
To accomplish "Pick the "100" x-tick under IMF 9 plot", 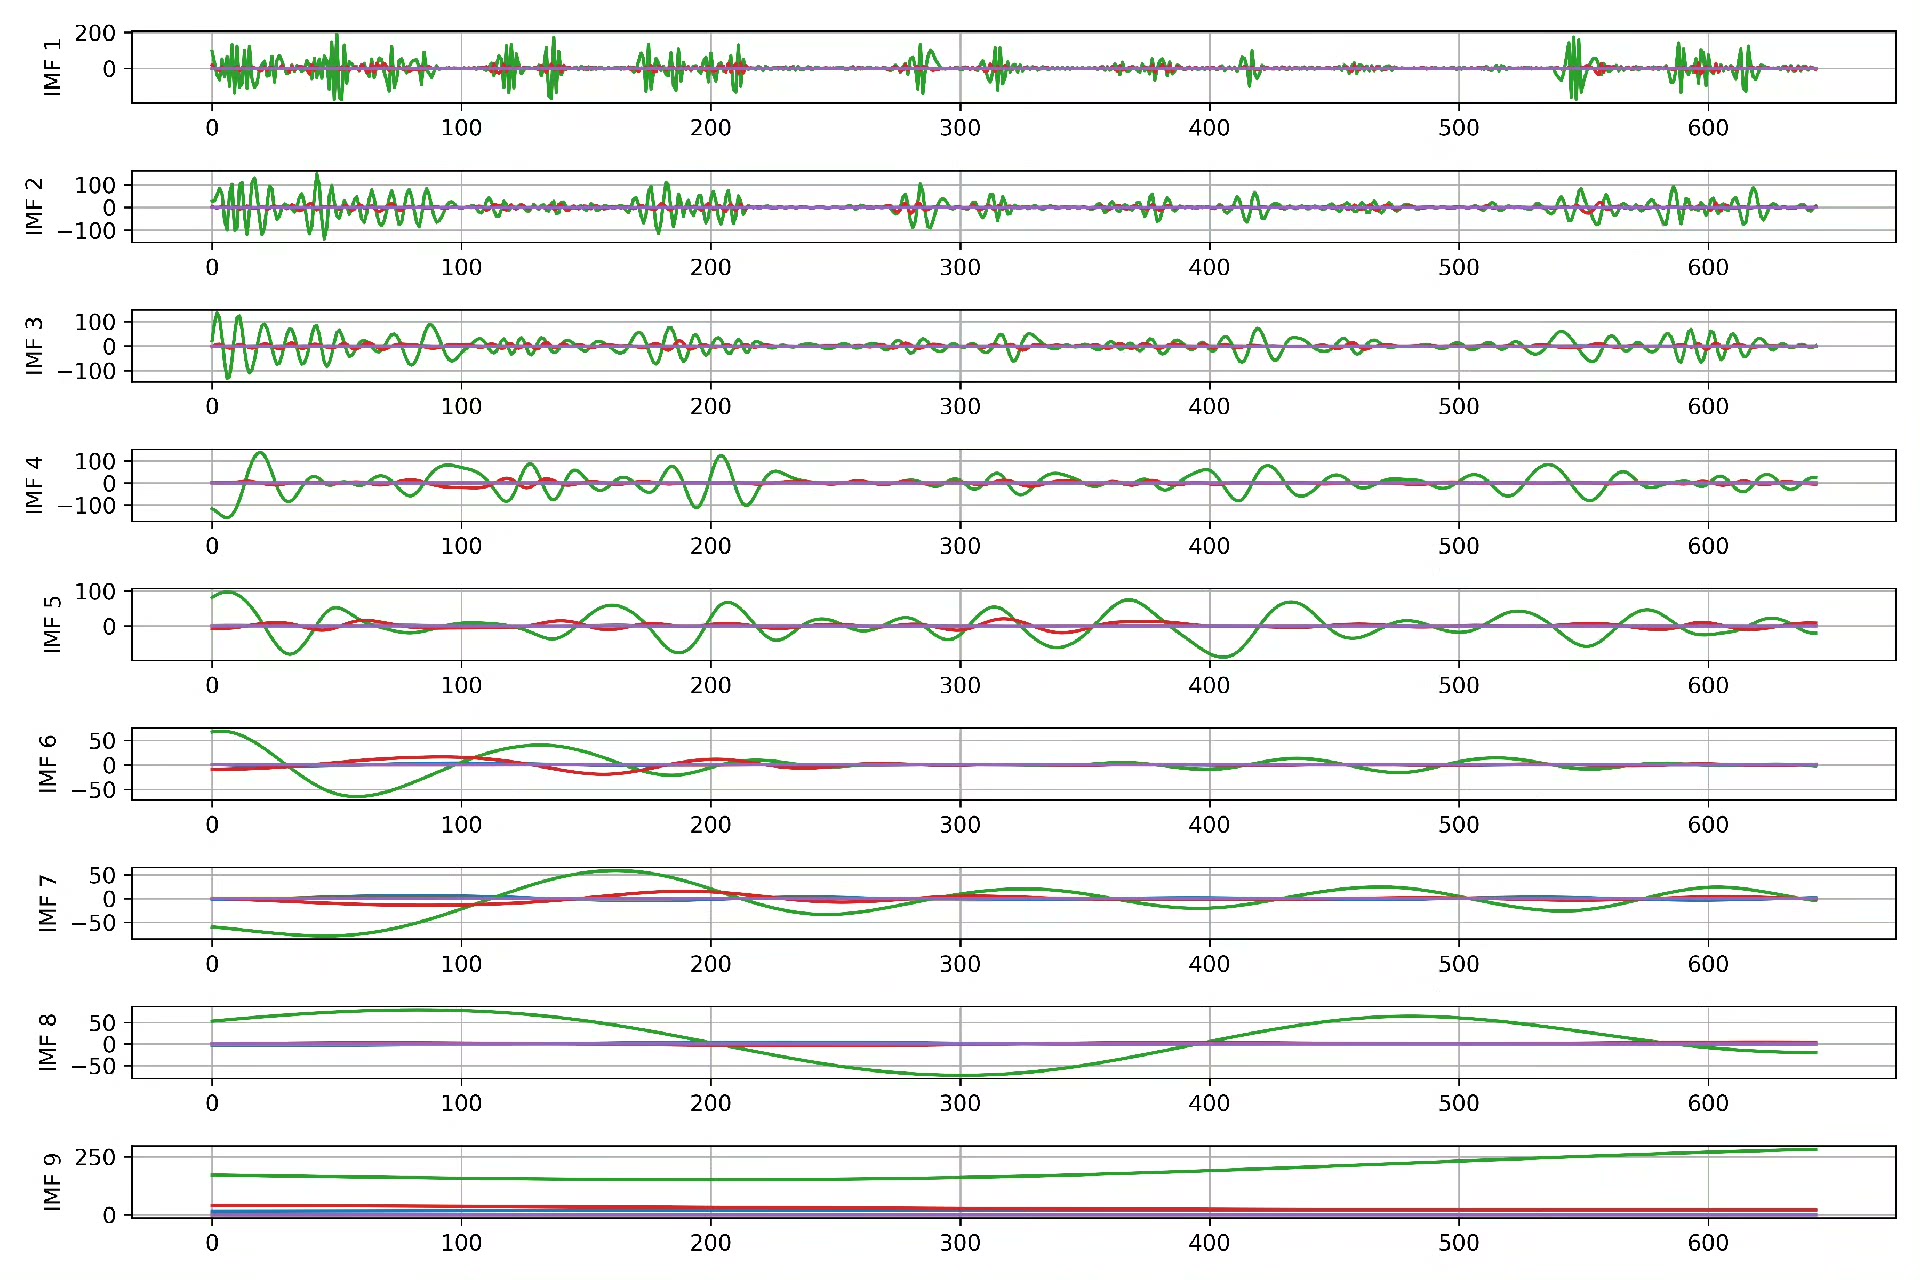I will (x=461, y=1243).
